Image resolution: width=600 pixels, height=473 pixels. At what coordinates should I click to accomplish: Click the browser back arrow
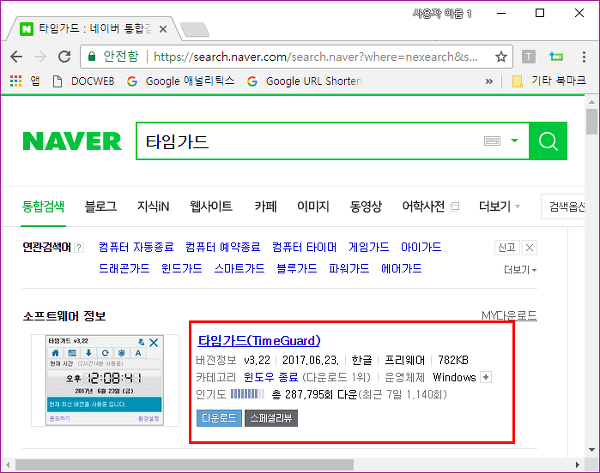16,57
